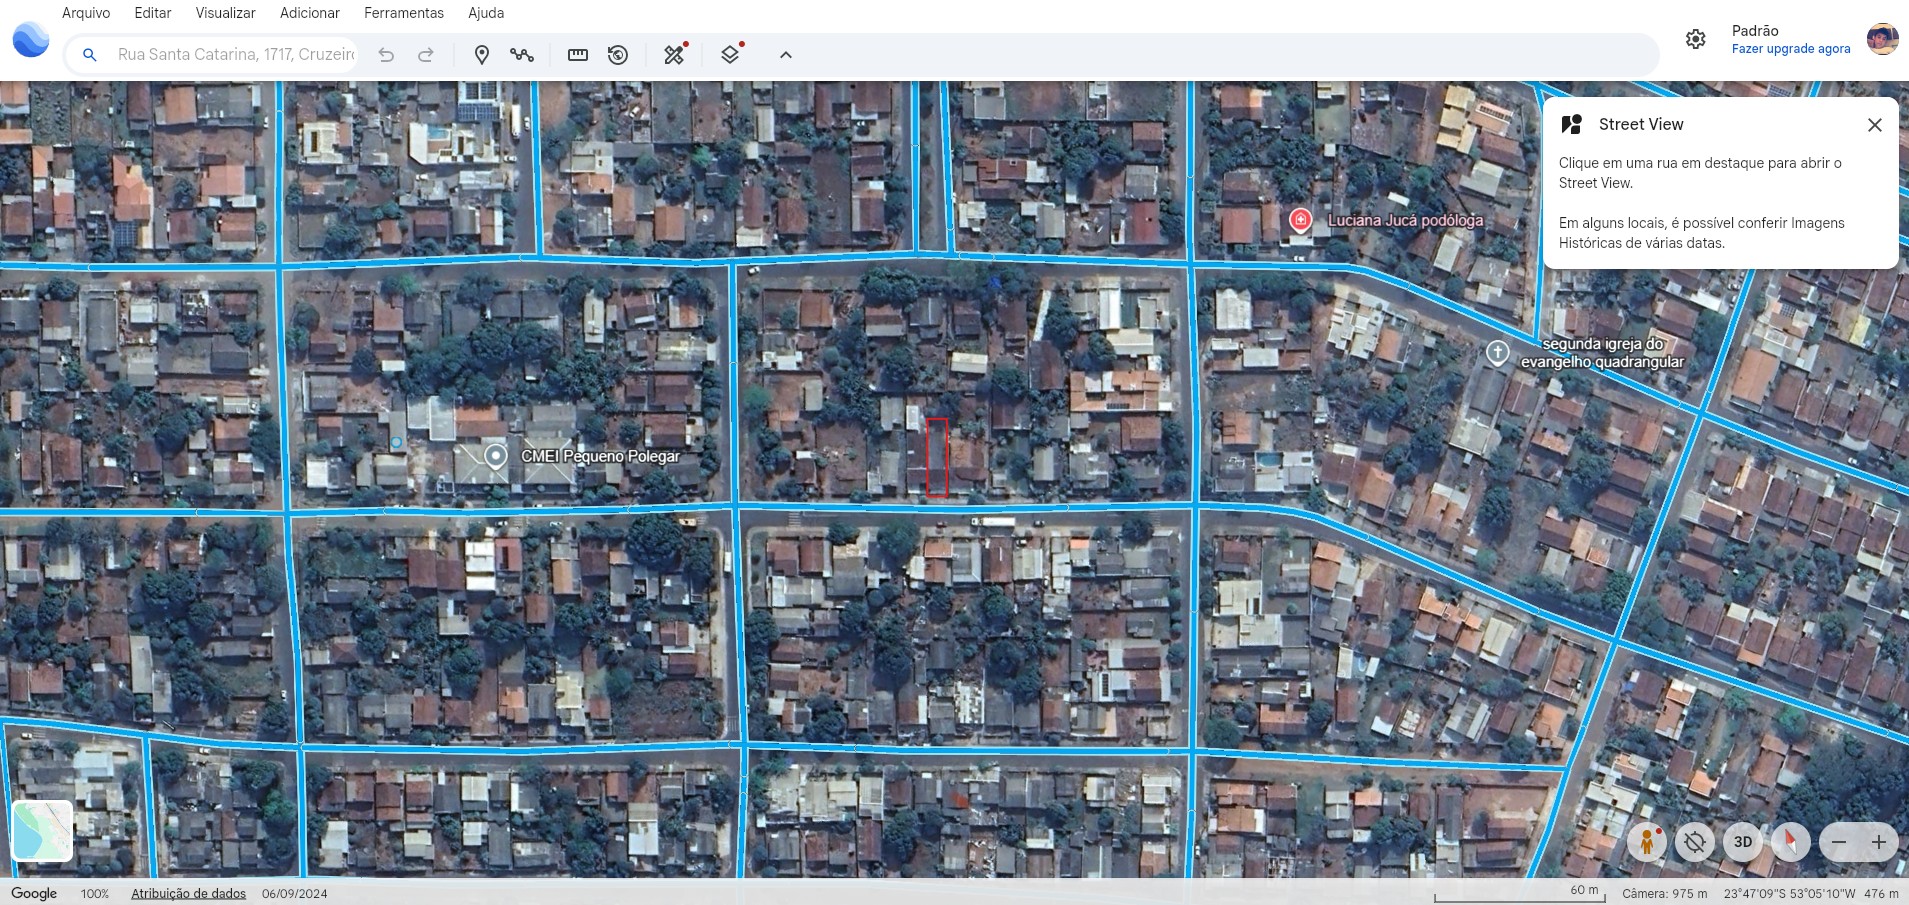Toggle the Street View pegman button
1909x905 pixels.
1646,842
